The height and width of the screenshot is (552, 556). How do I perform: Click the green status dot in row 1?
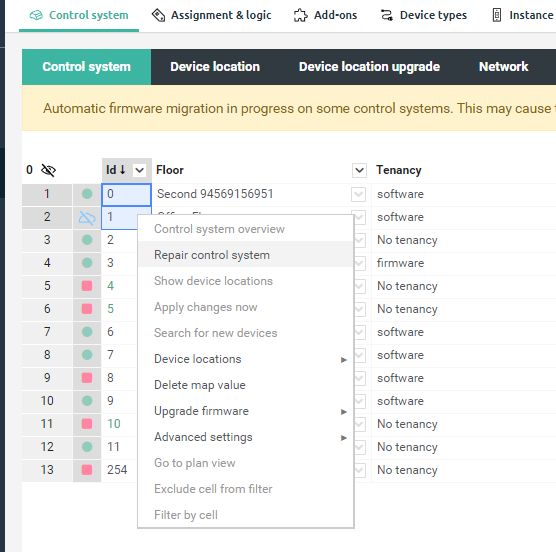pyautogui.click(x=87, y=194)
